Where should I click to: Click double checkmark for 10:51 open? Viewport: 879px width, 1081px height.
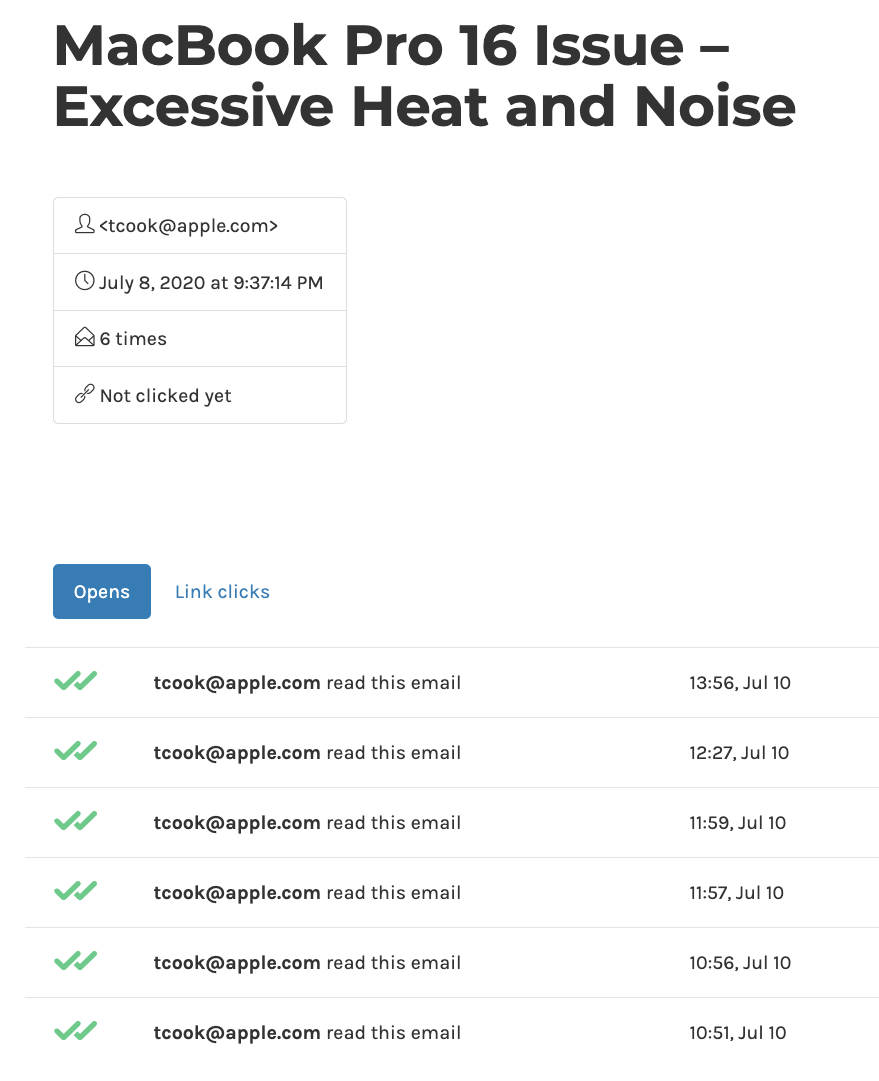(x=76, y=1031)
